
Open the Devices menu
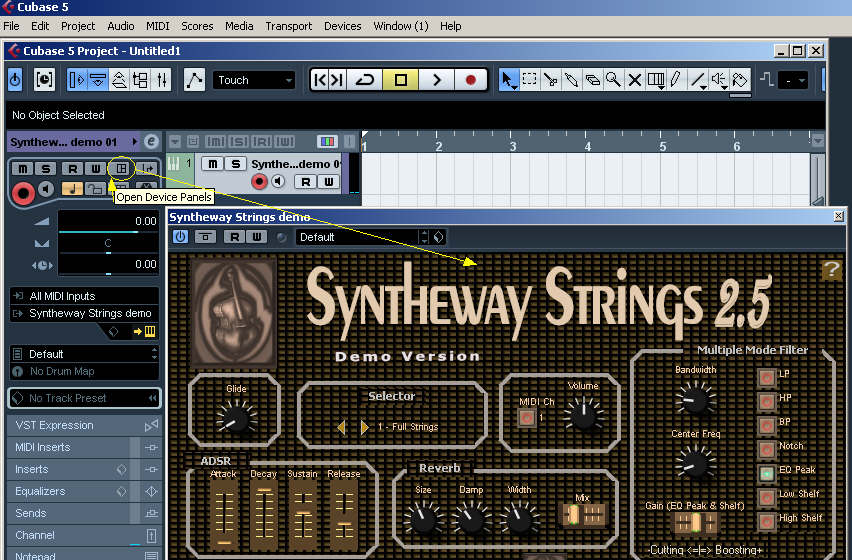342,26
